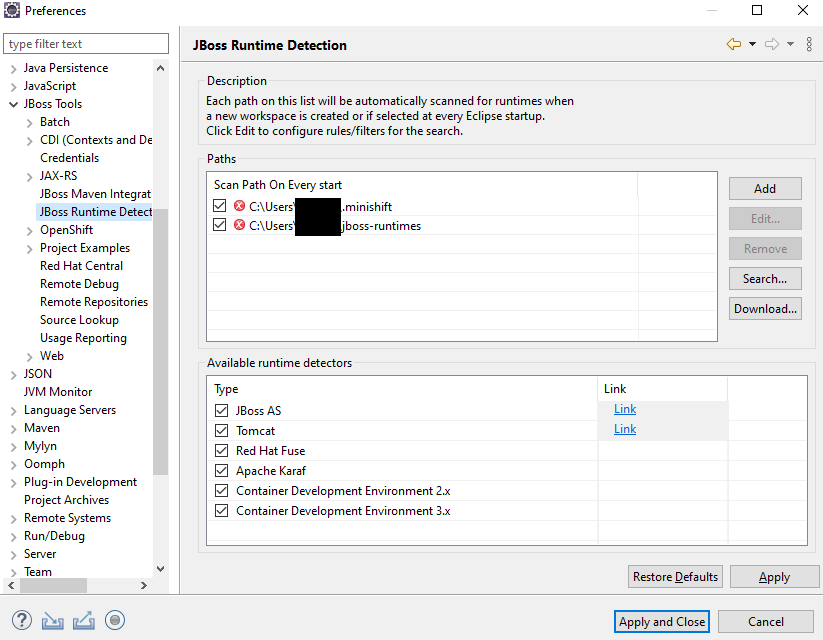Click the Preferences window title icon
The width and height of the screenshot is (823, 640).
12,10
